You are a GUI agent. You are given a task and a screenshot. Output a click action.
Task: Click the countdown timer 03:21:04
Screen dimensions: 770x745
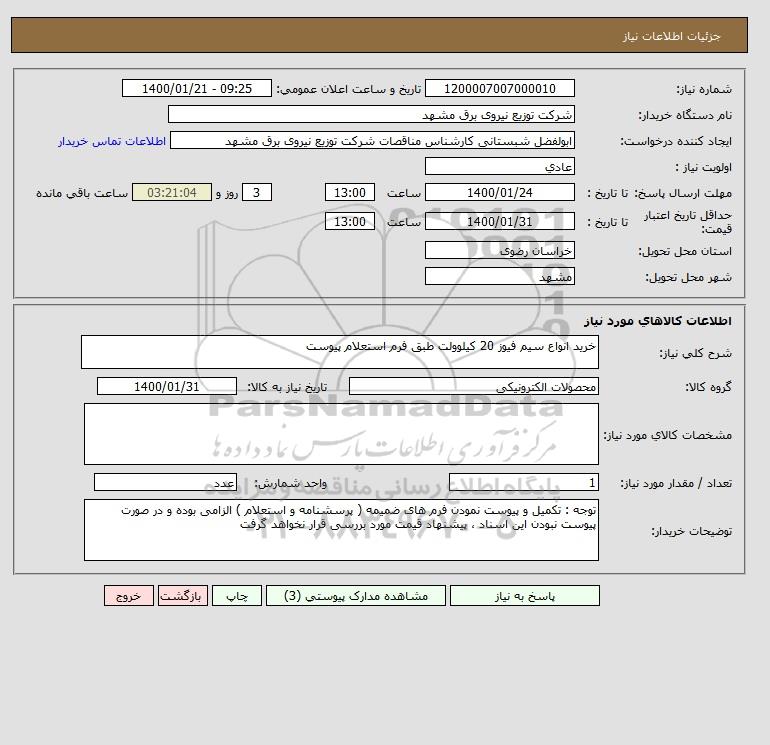tap(172, 193)
